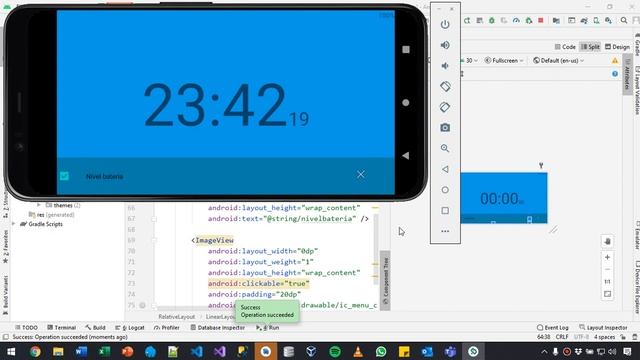The width and height of the screenshot is (640, 360).
Task: Set design preview zoom to 1:1
Action: point(607,282)
